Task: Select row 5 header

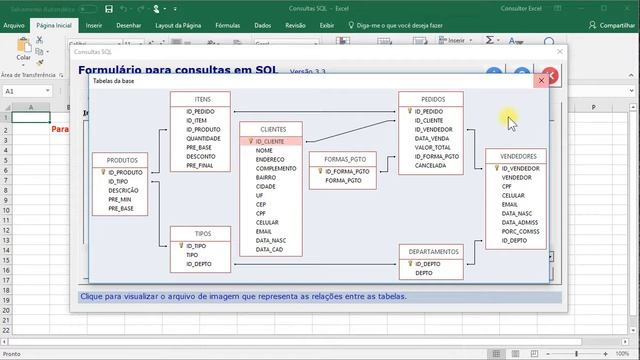Action: pos(6,160)
